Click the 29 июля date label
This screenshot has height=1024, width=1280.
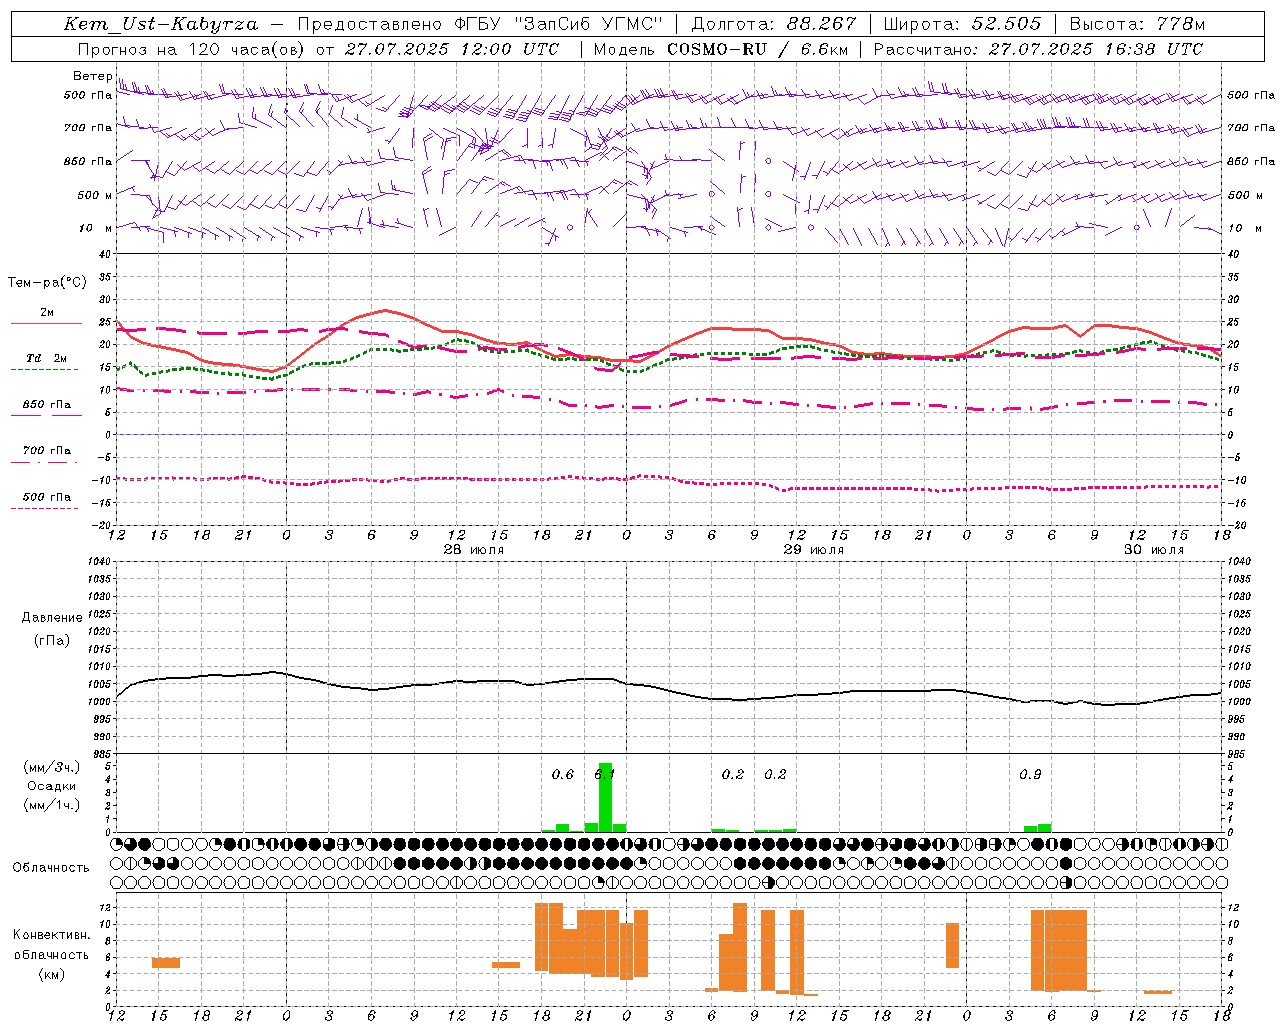pos(813,550)
